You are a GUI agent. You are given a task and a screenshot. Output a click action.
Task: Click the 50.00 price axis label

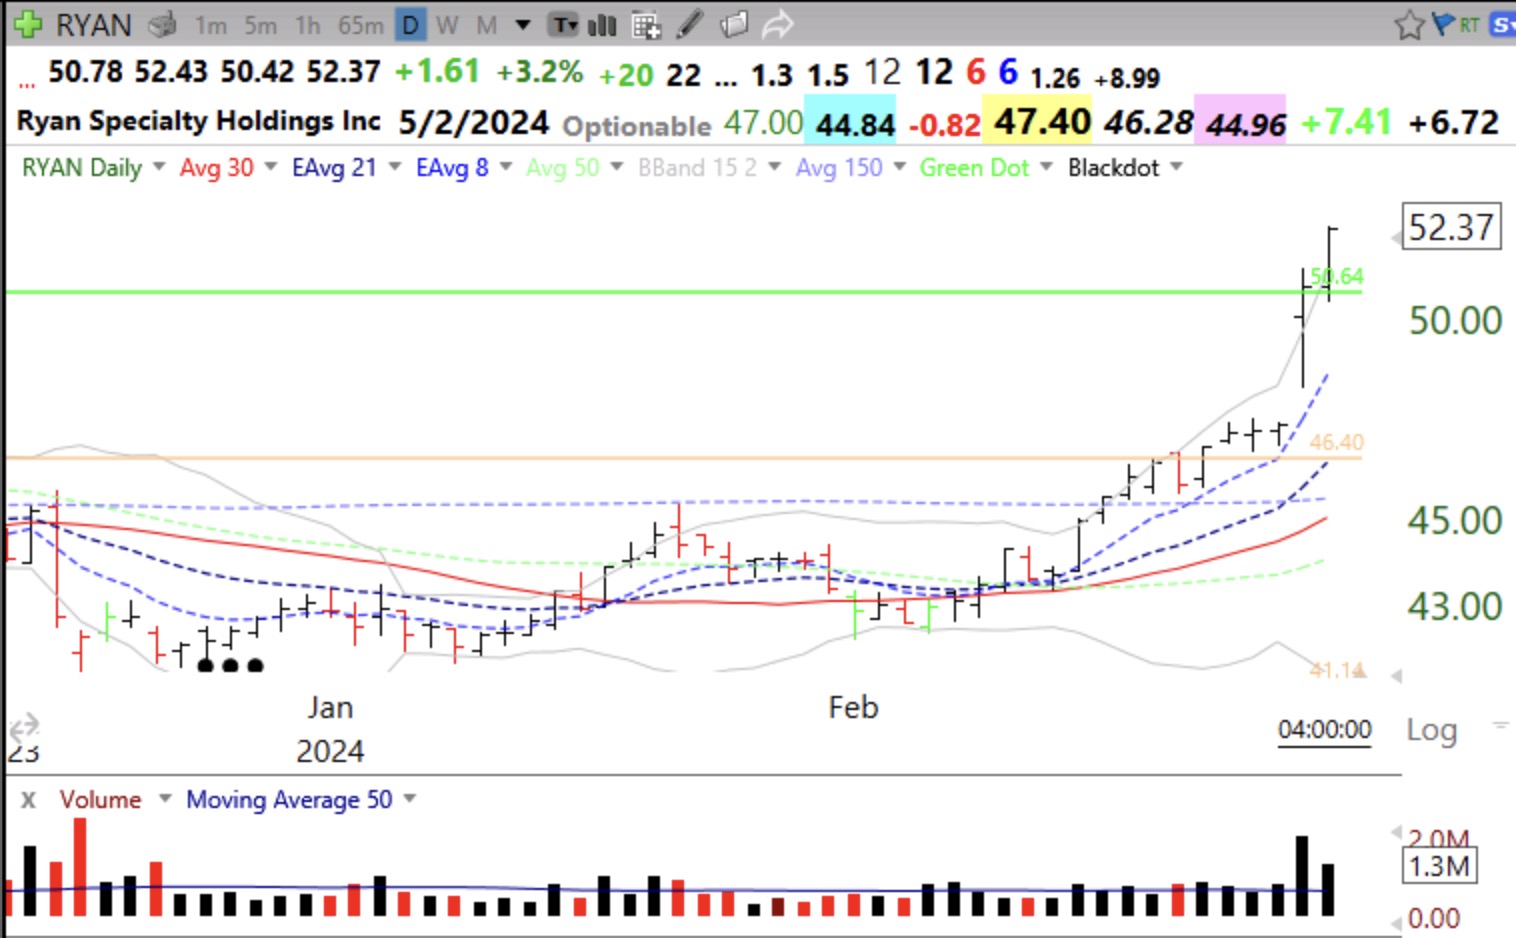pyautogui.click(x=1455, y=321)
